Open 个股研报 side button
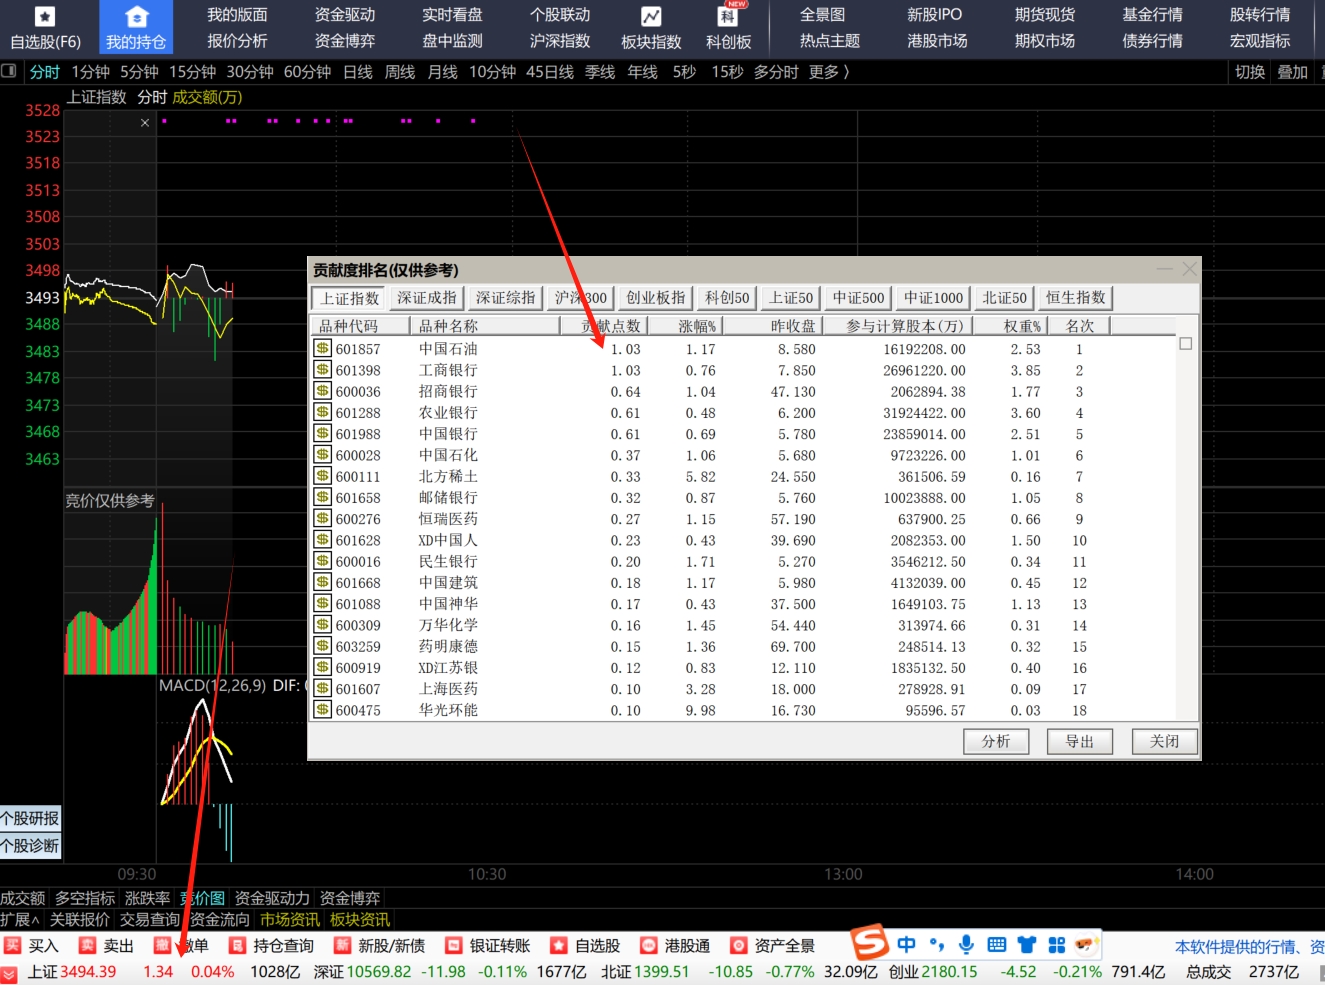Screen dimensions: 1325x985 30,818
